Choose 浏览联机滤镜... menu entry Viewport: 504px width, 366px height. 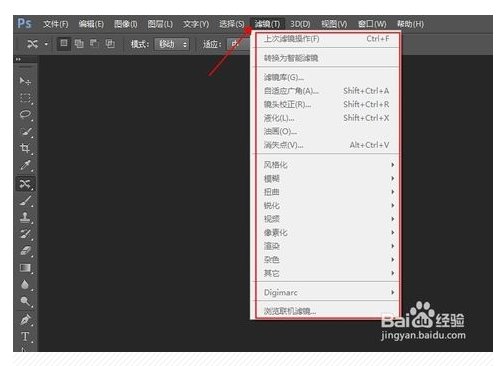(327, 311)
